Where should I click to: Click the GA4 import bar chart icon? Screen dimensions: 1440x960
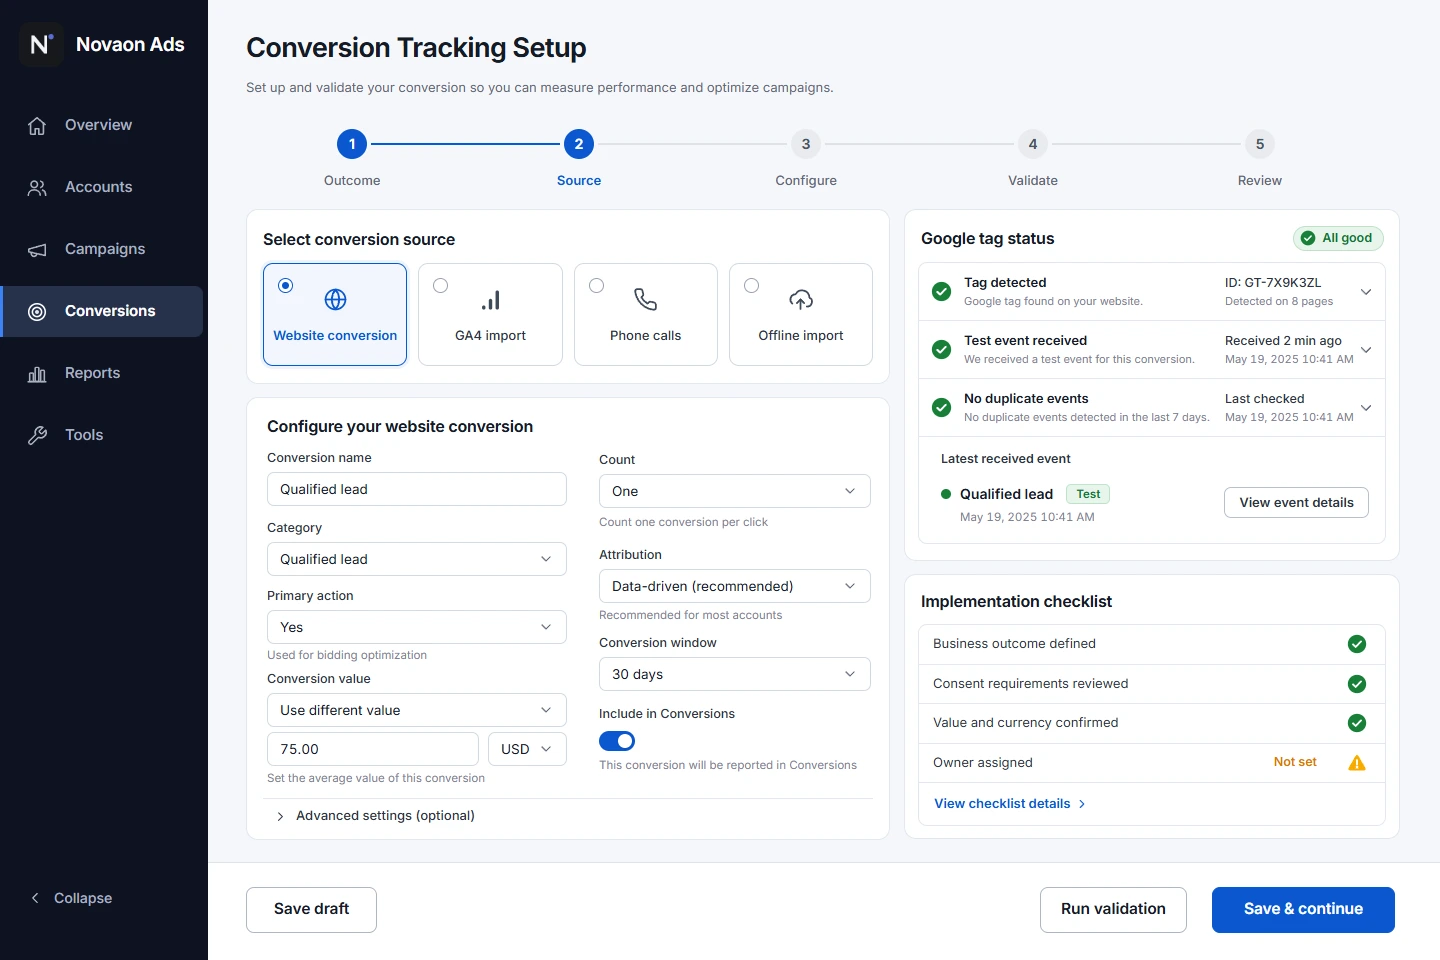click(491, 299)
